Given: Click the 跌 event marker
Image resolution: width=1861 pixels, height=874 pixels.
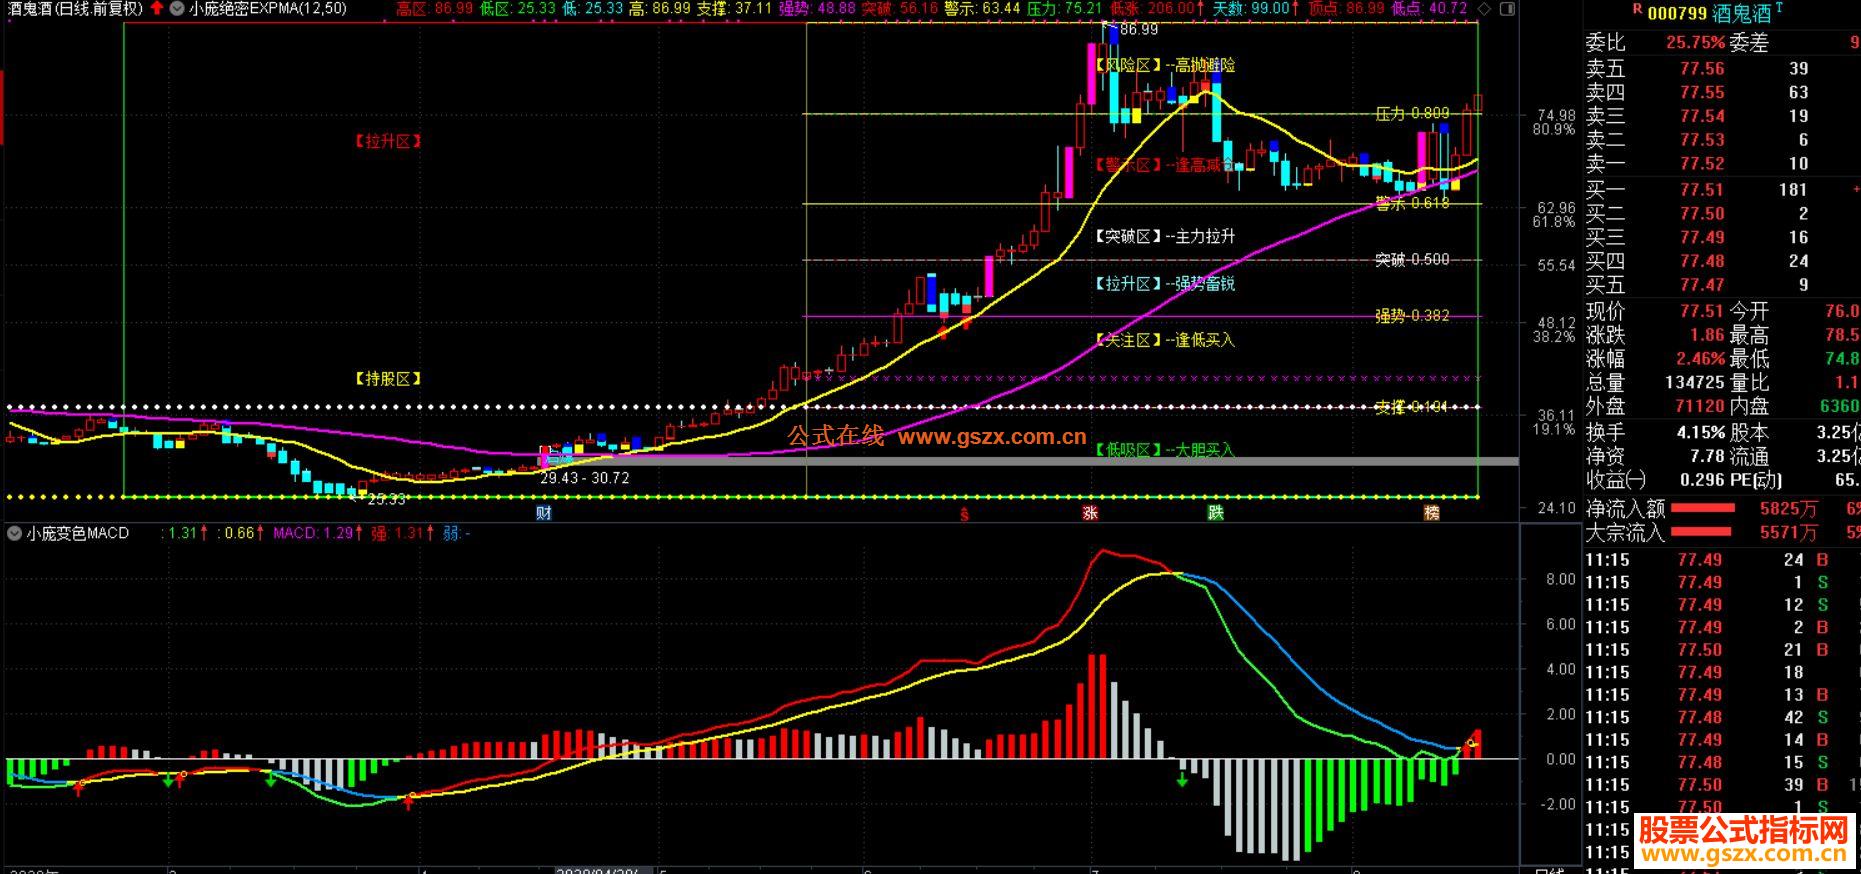Looking at the screenshot, I should 1215,513.
